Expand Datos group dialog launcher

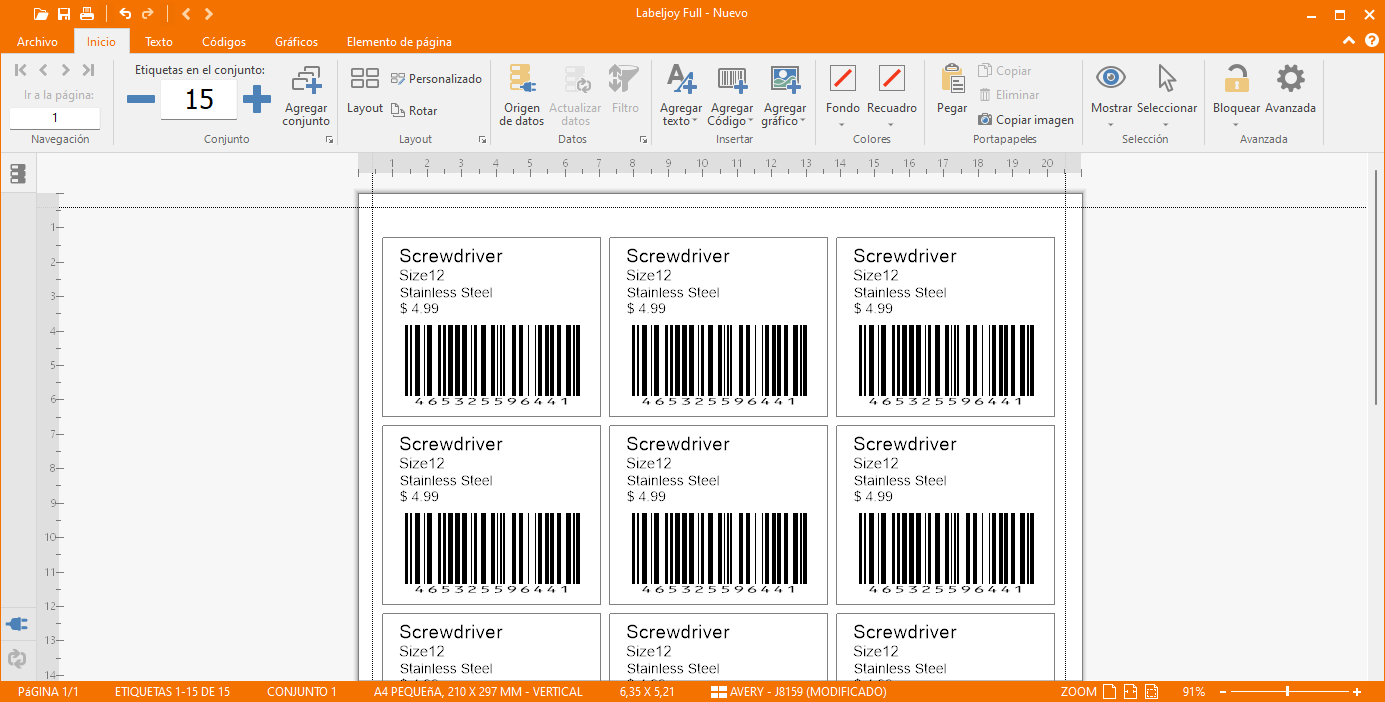click(x=643, y=141)
